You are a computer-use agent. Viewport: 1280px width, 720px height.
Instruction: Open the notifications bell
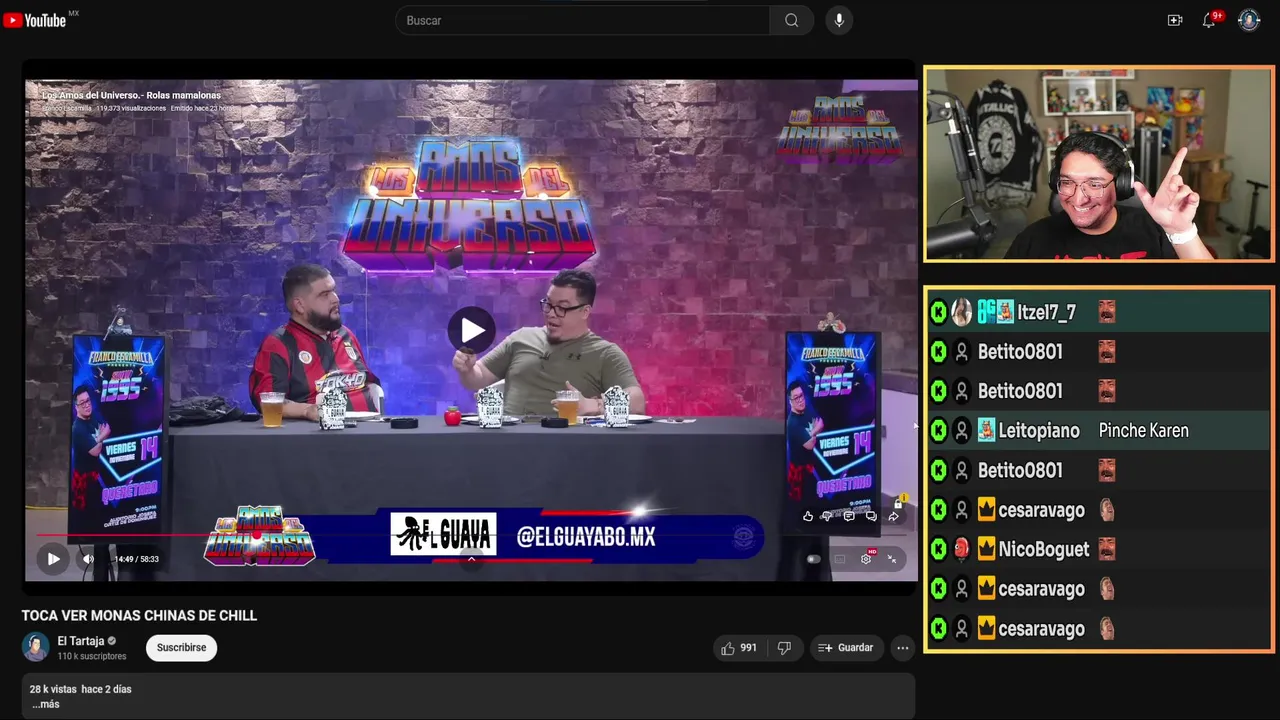click(x=1209, y=20)
